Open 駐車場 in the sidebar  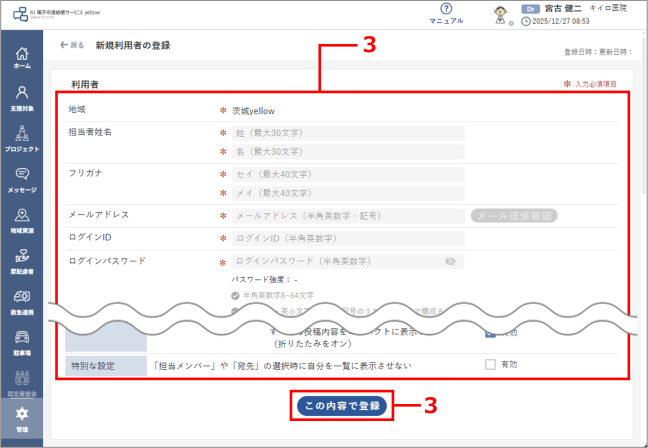point(22,342)
